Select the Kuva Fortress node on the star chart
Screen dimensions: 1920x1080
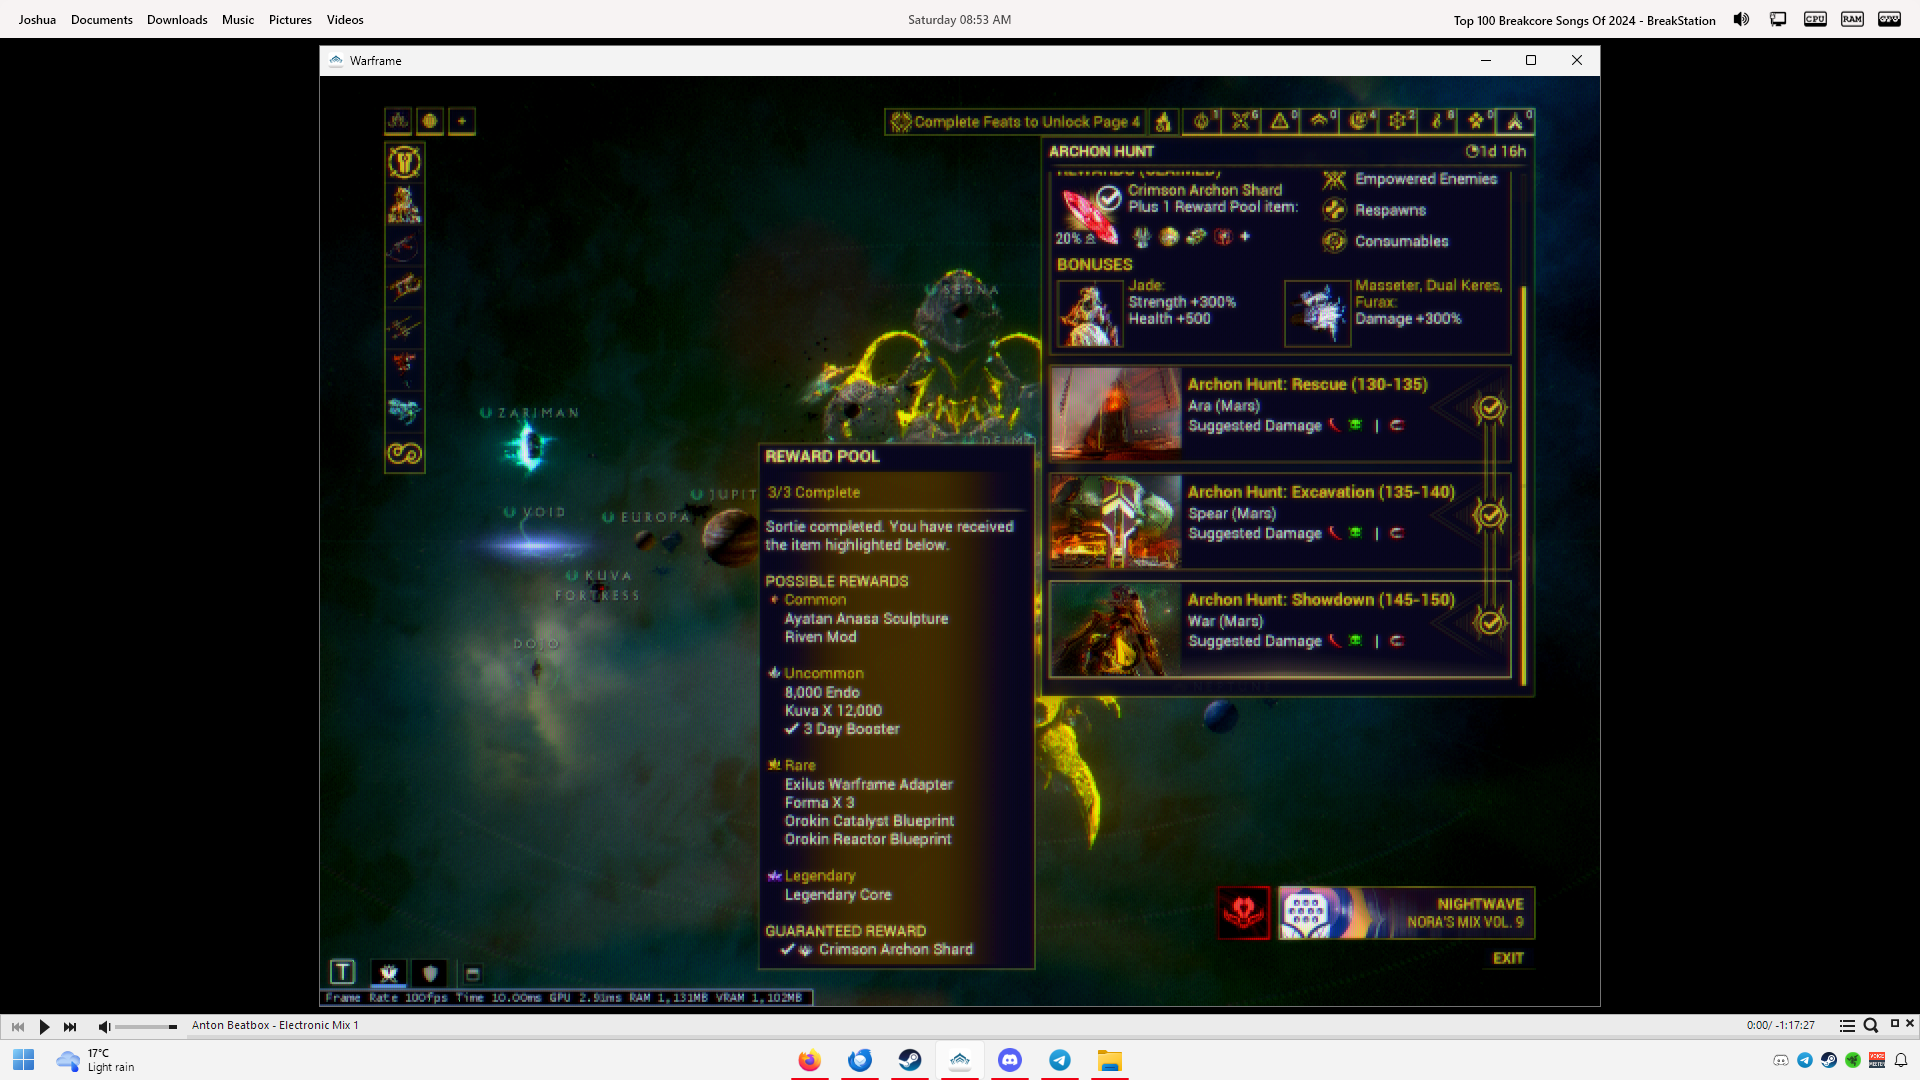point(598,585)
